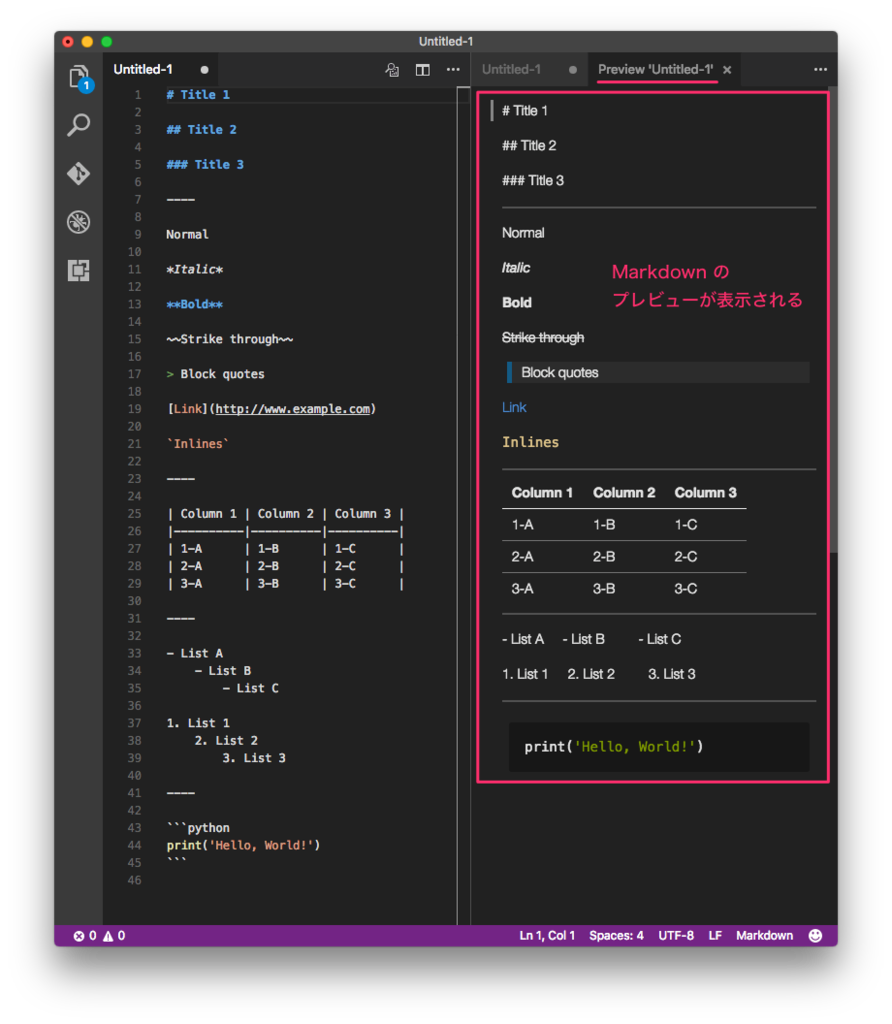
Task: Click 'Inlines' code text in preview
Action: click(530, 442)
